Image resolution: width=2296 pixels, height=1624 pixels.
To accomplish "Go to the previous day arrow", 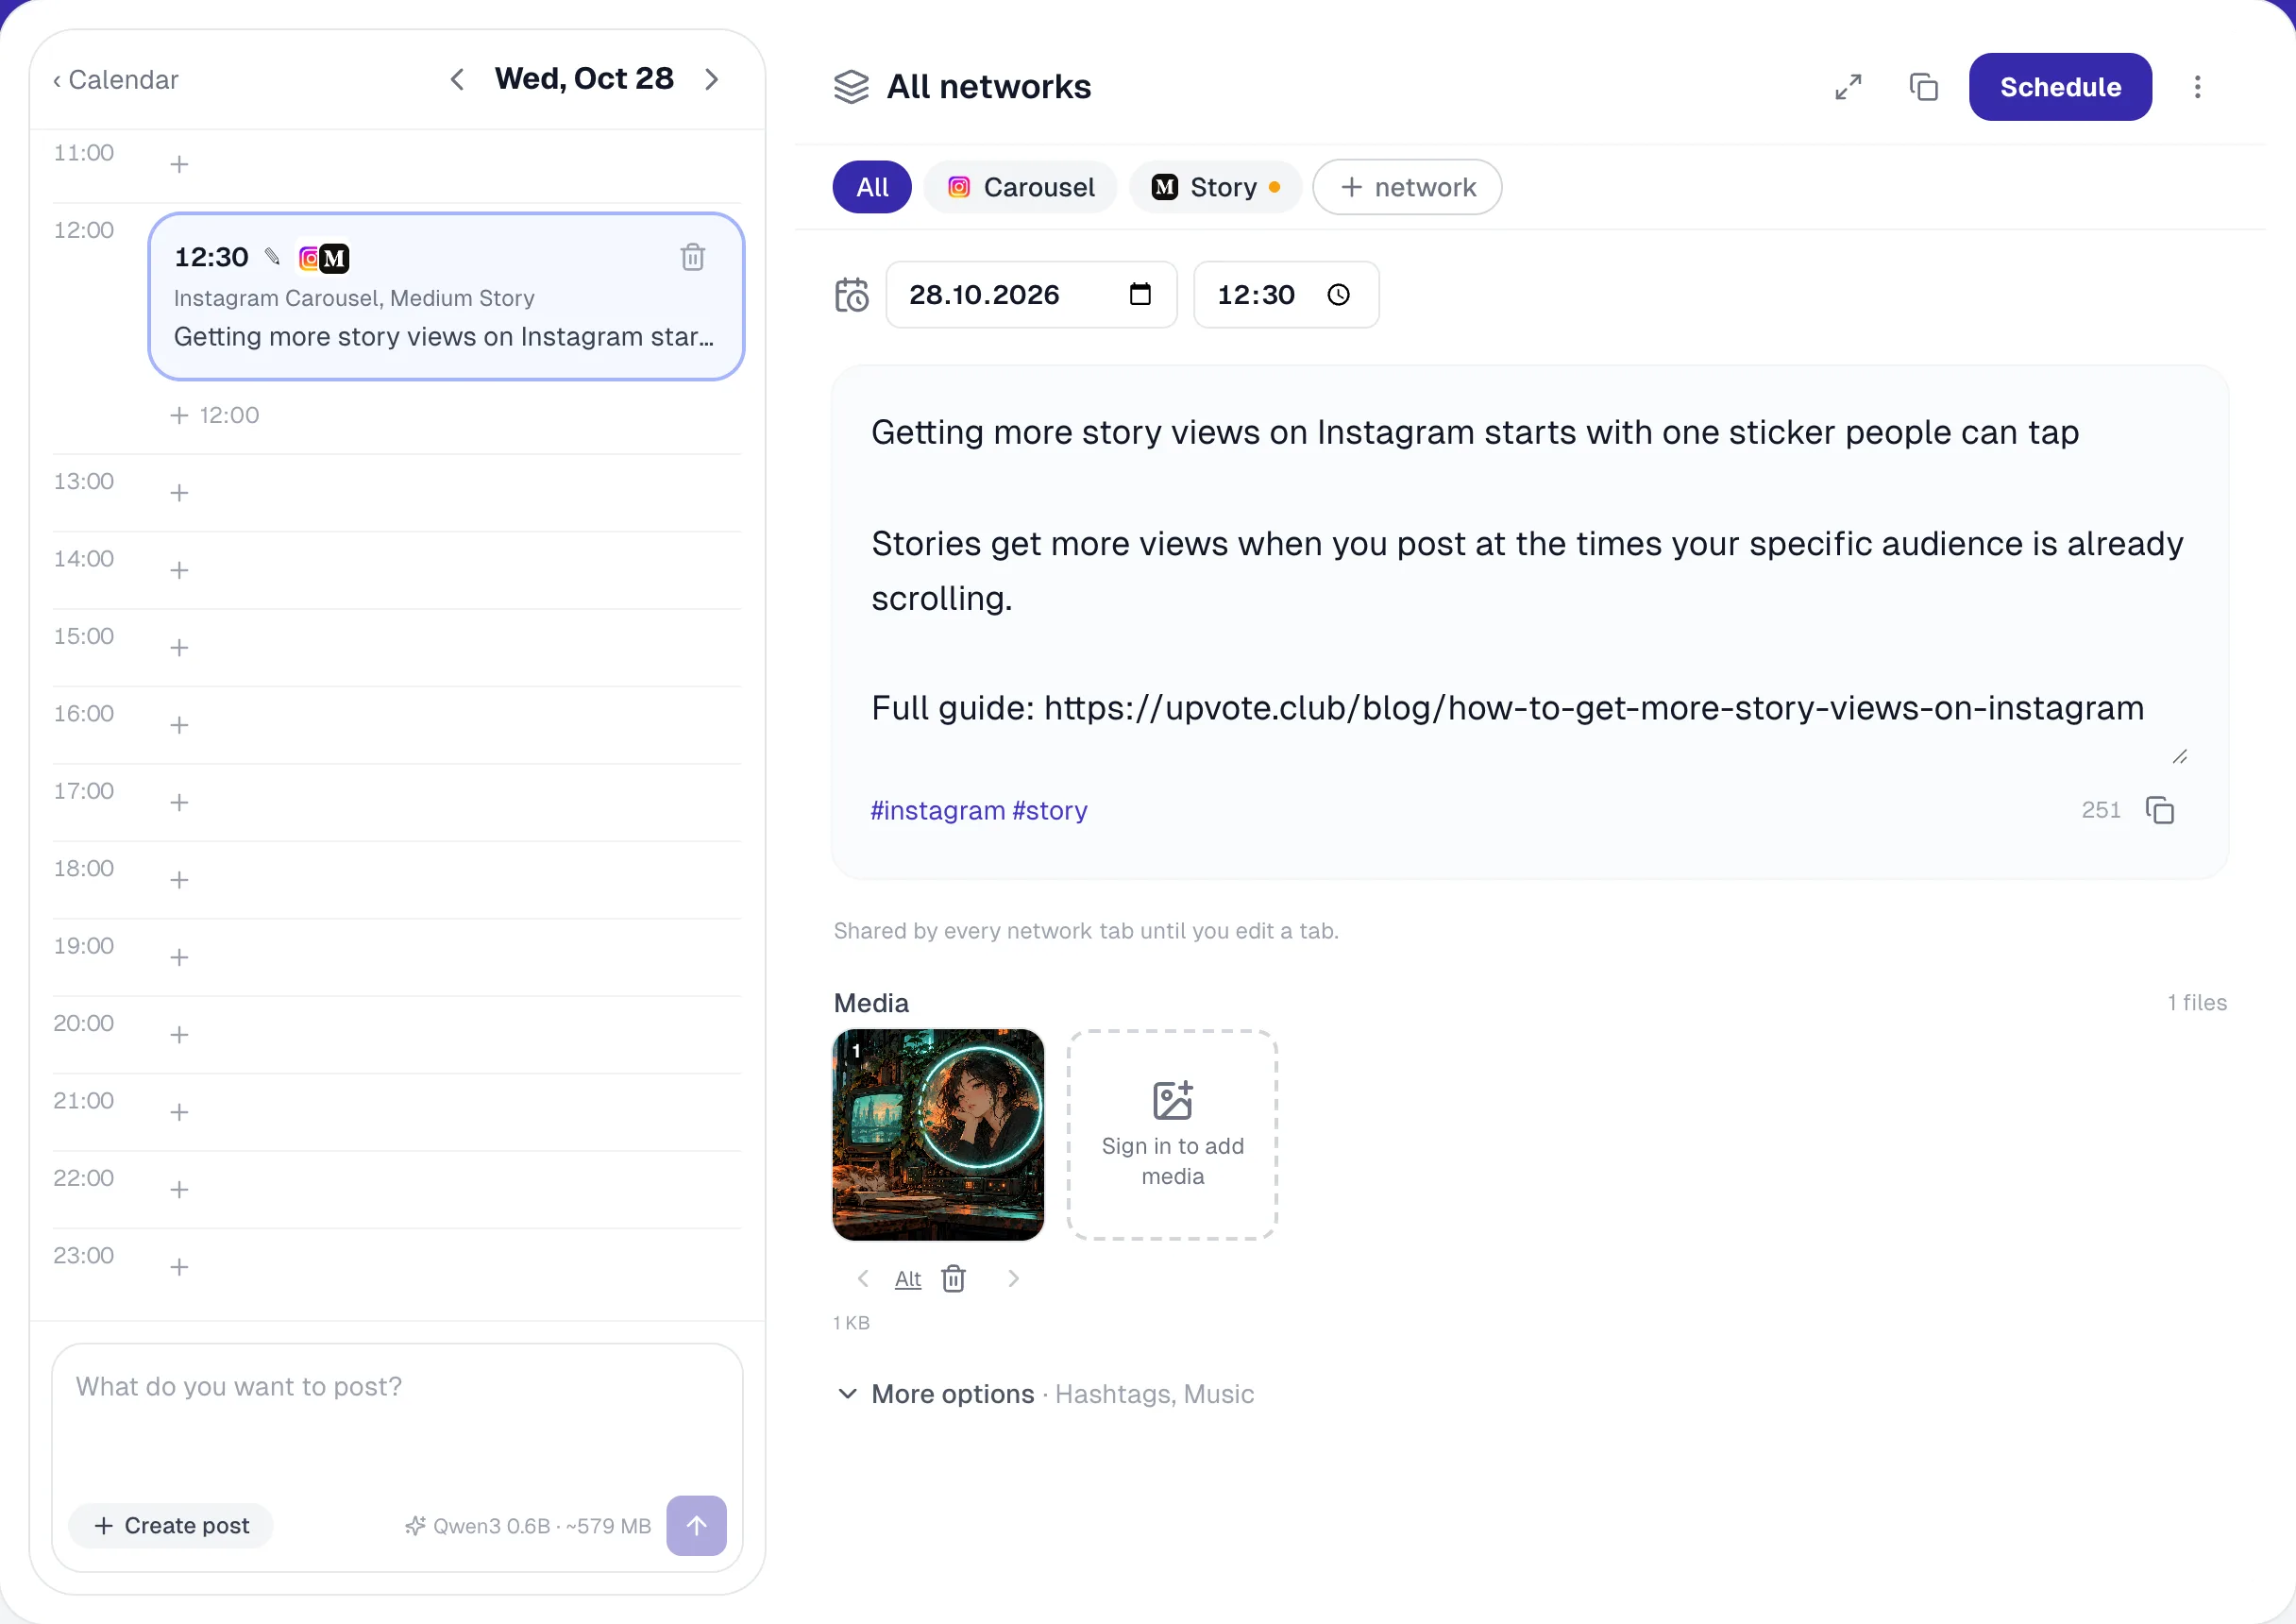I will 457,79.
